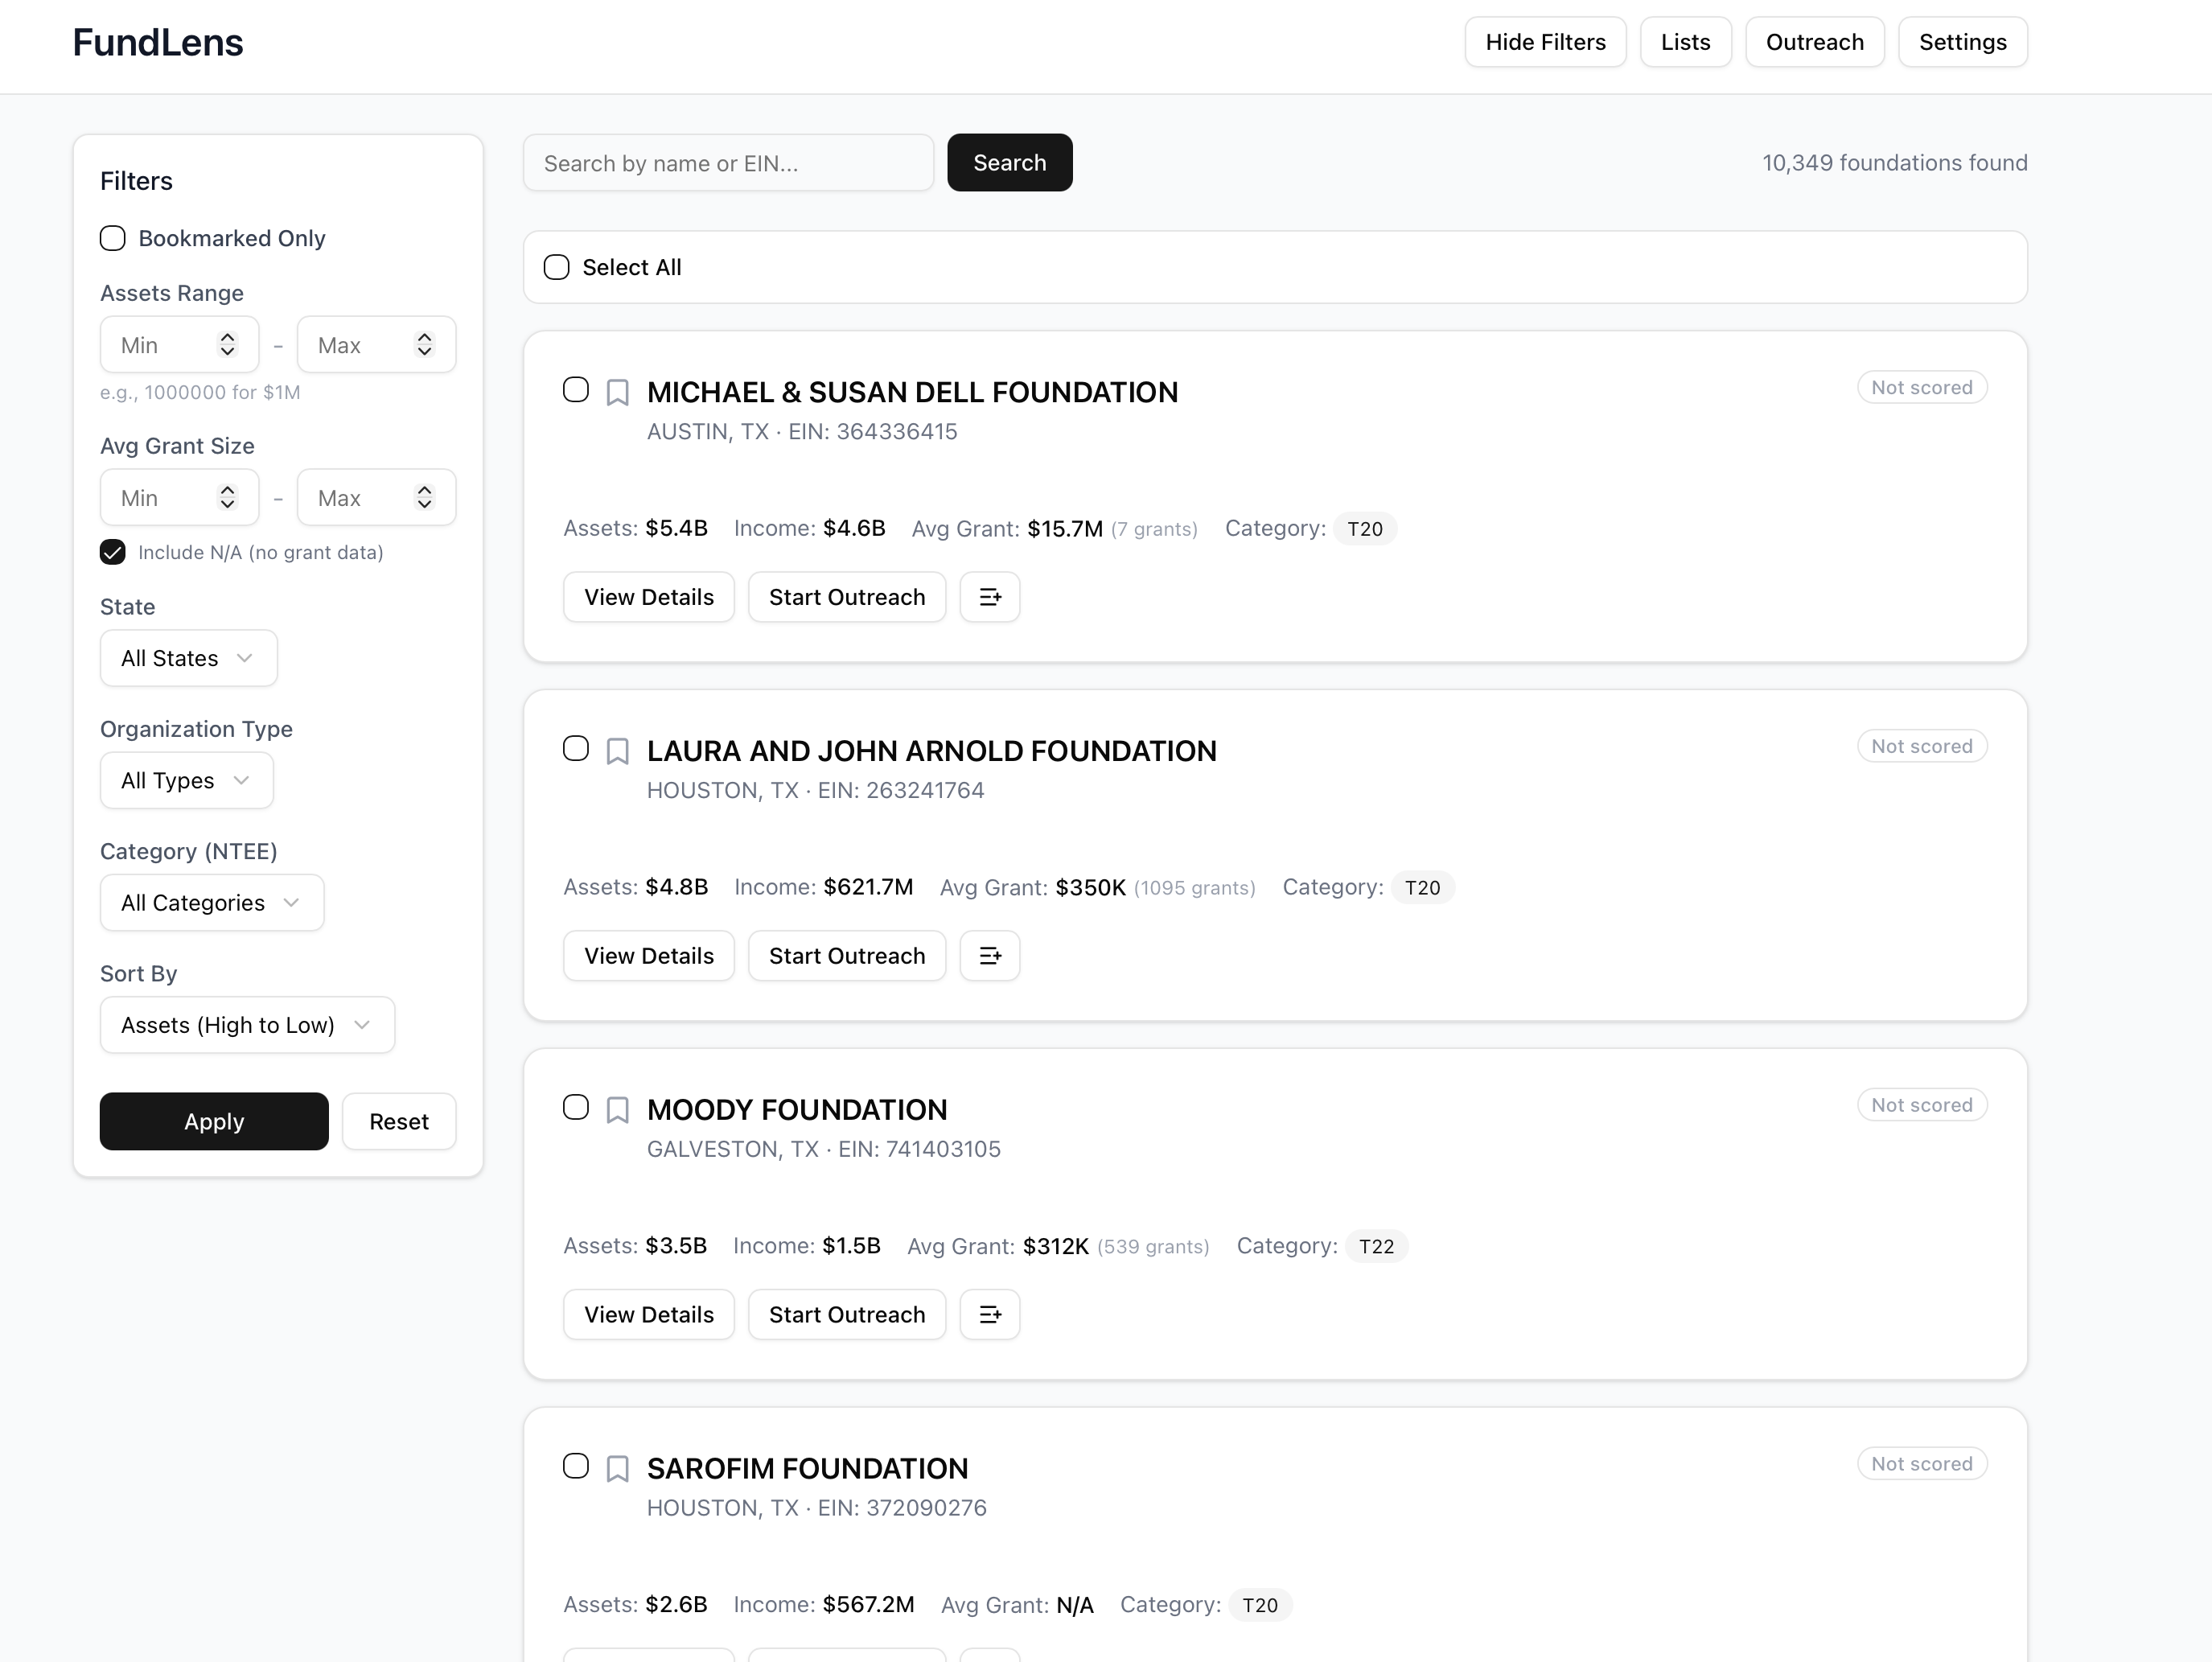Open the All States dropdown

pos(188,658)
